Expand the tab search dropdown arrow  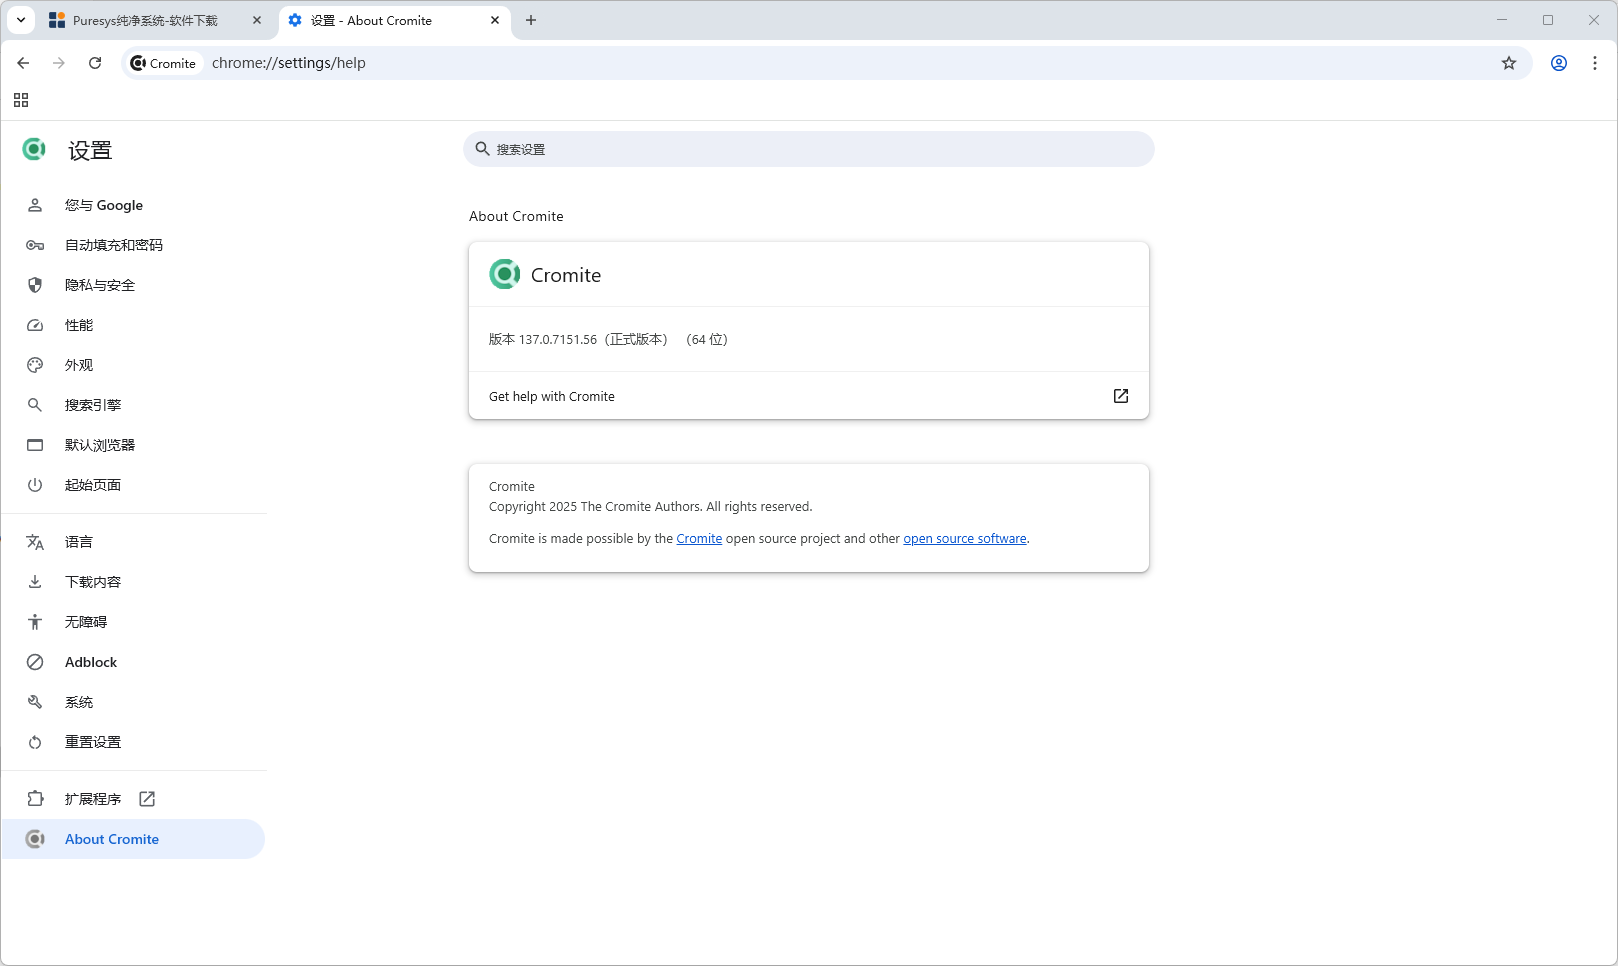(21, 20)
